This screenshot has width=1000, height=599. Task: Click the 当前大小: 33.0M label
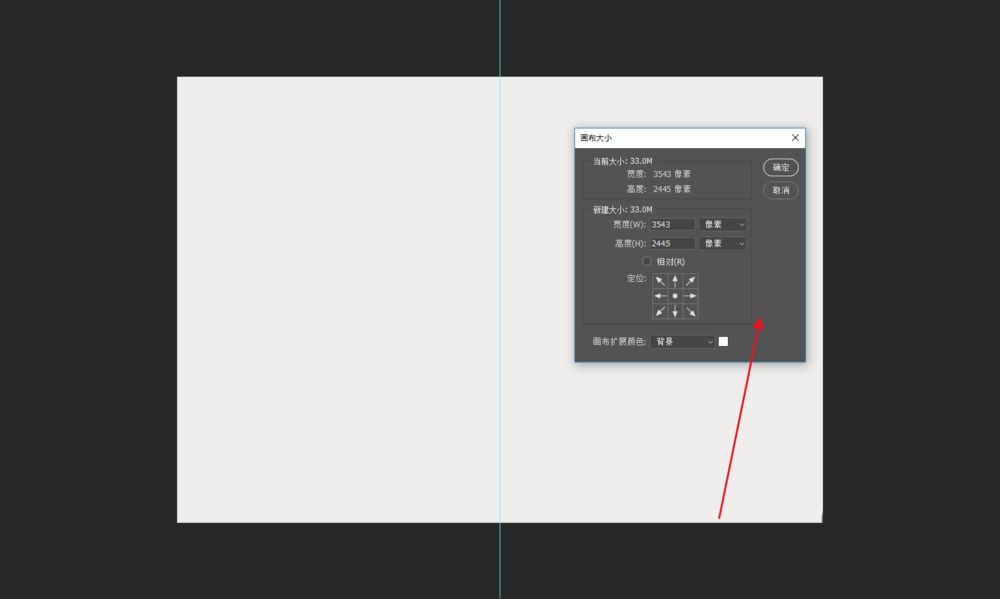[622, 161]
